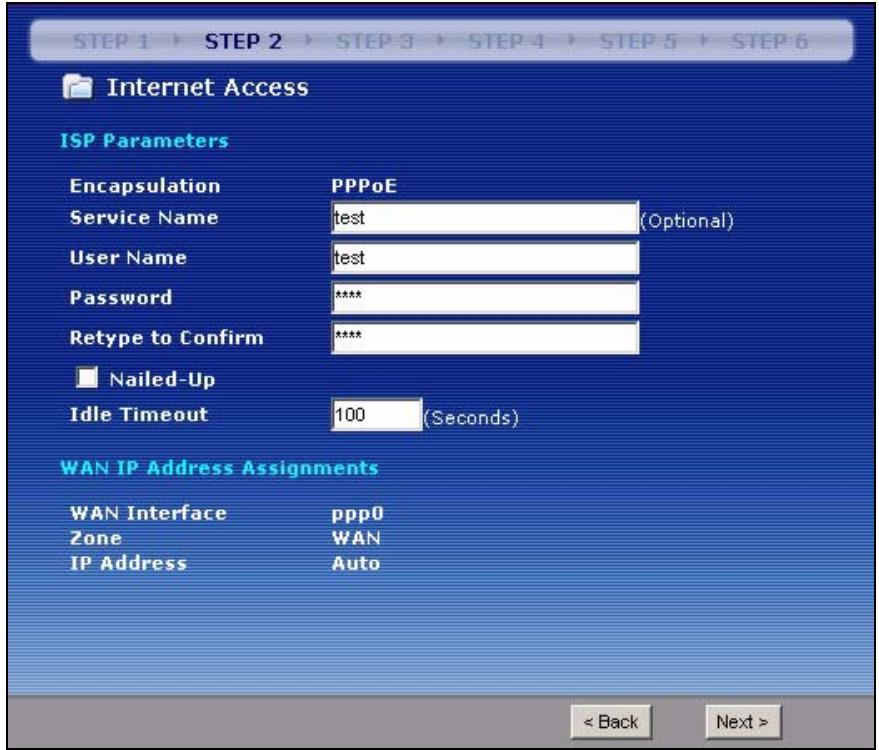Viewport: 879px width, 750px height.
Task: Click the Service Name label
Action: (x=144, y=217)
